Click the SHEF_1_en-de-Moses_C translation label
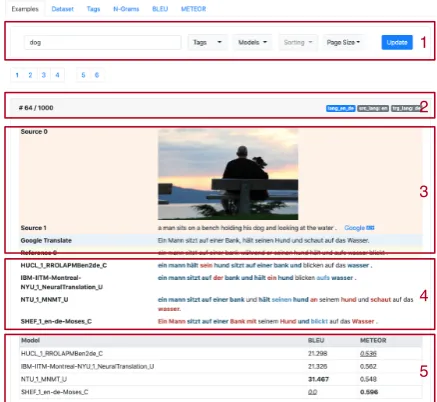The image size is (437, 402). pyautogui.click(x=56, y=322)
